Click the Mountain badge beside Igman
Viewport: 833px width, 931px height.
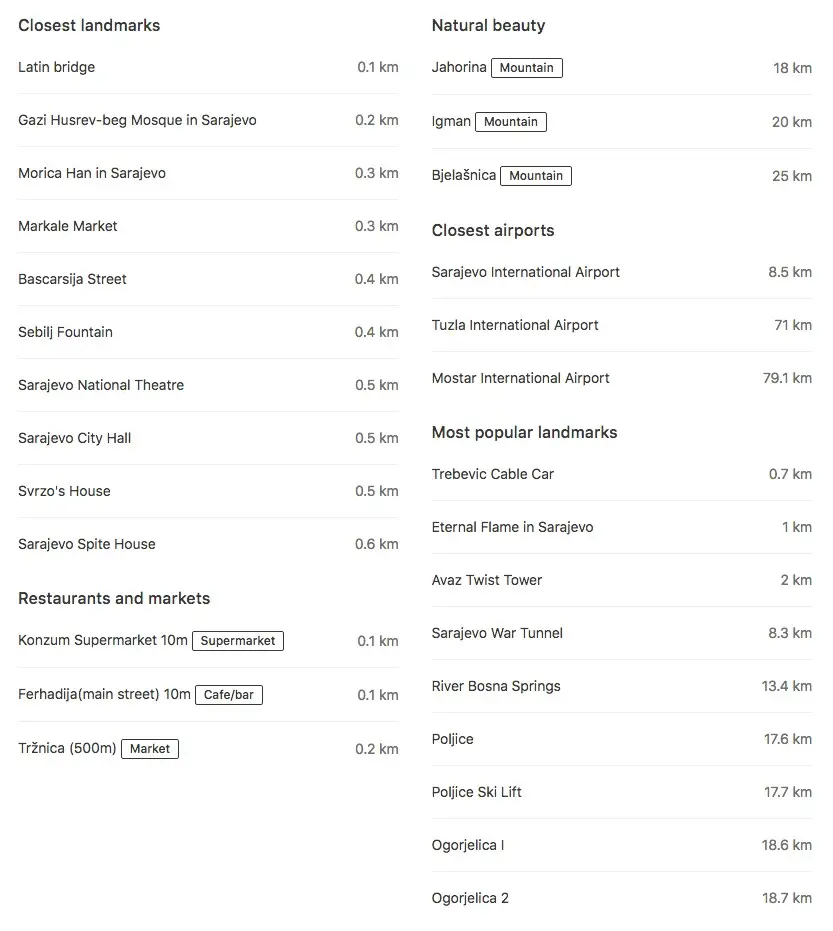click(511, 122)
